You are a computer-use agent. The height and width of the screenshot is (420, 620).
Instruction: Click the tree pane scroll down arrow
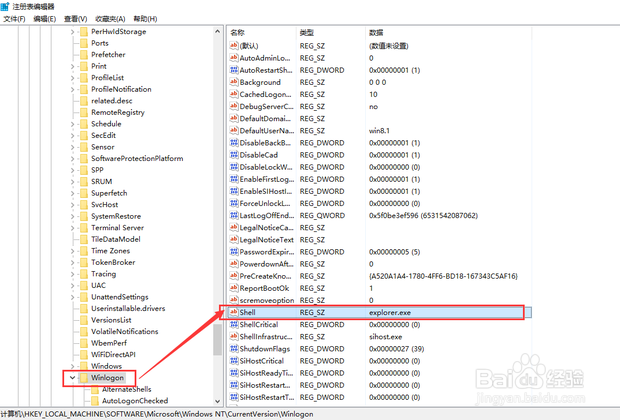[x=217, y=401]
